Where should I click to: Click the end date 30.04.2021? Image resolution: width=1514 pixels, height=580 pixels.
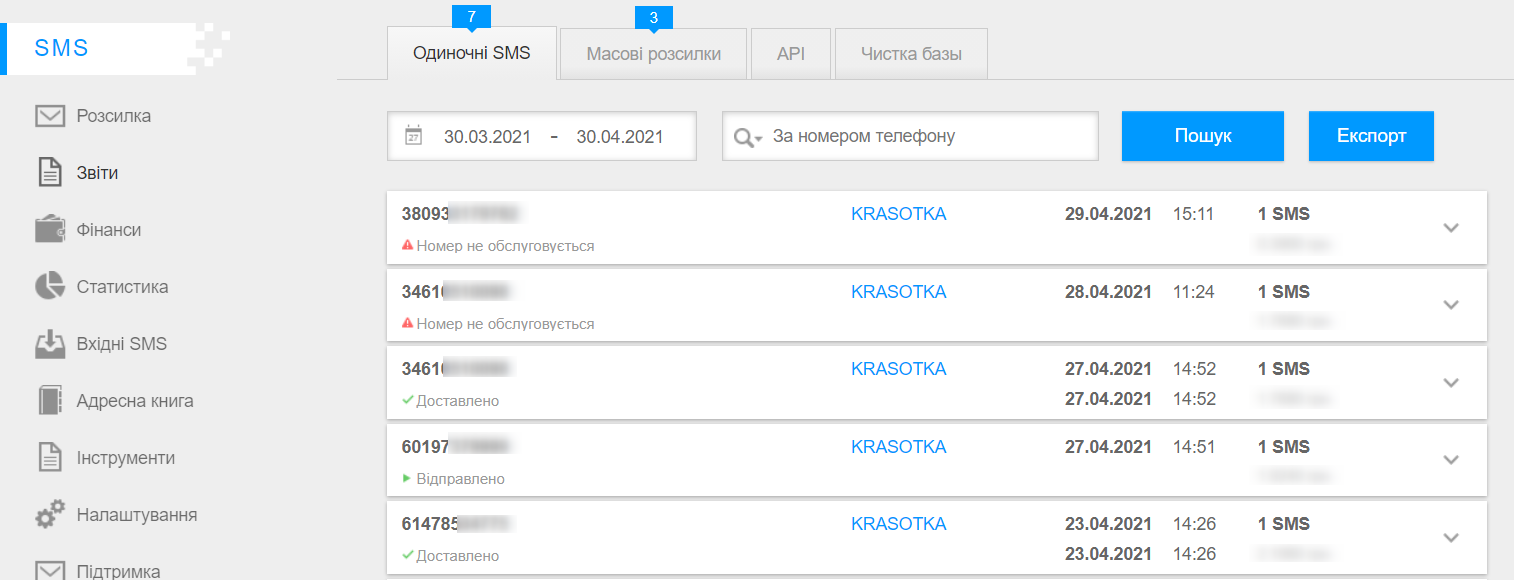point(620,137)
